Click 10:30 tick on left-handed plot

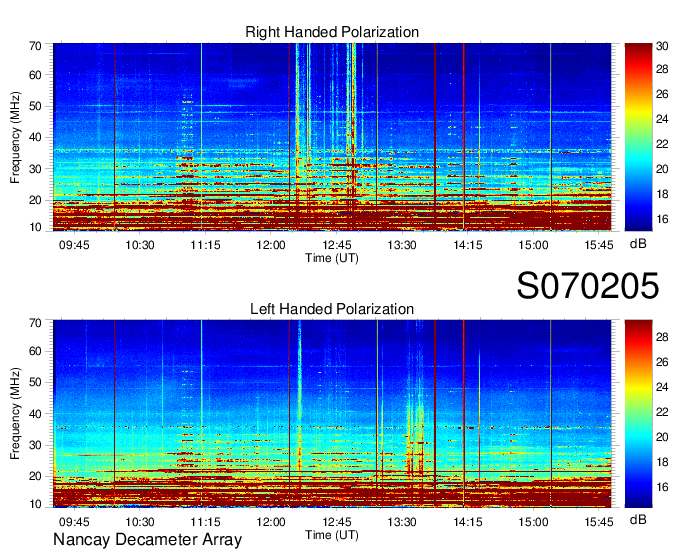(x=140, y=522)
